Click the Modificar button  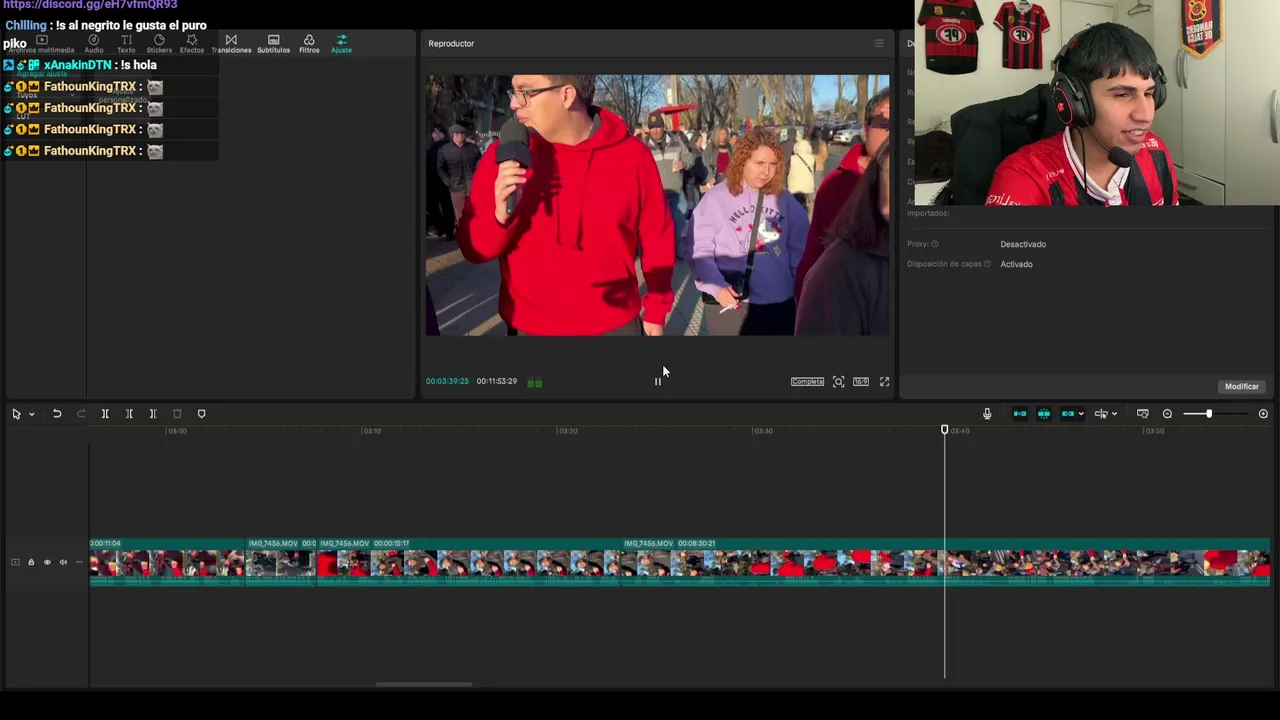coord(1242,387)
